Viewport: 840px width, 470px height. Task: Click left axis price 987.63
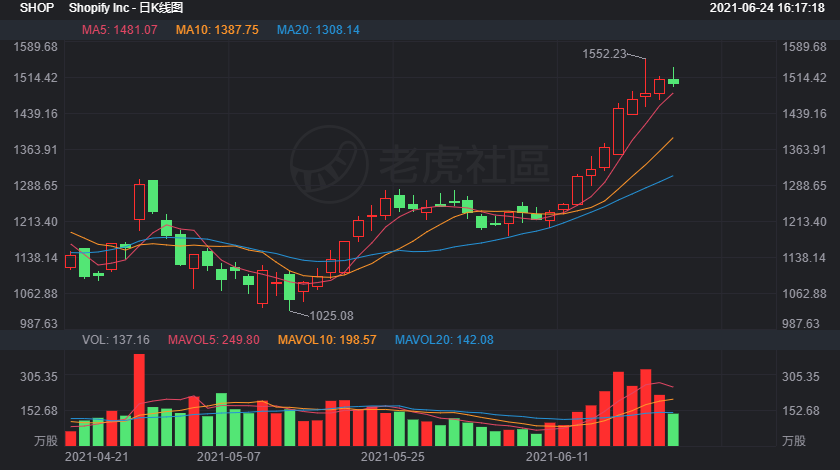pos(39,324)
